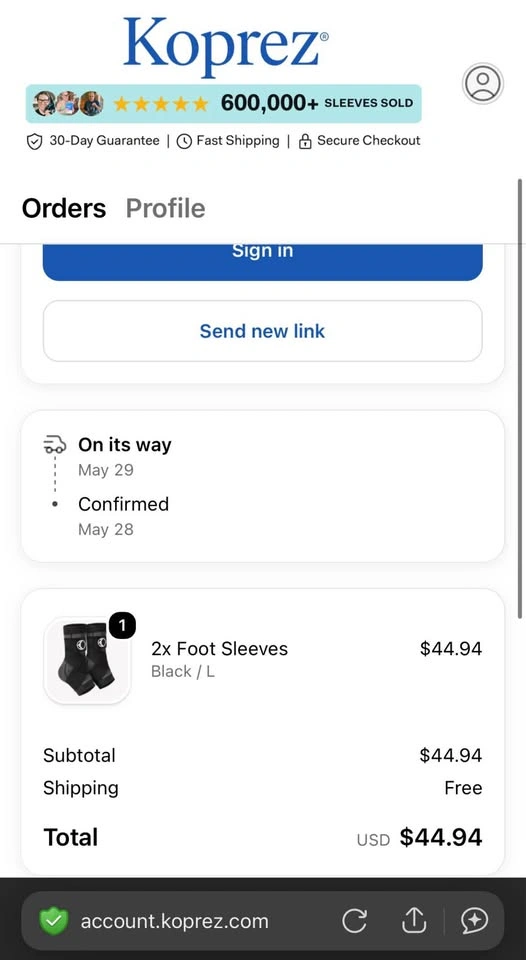
Task: Tap the Fast Shipping clock icon
Action: click(x=184, y=141)
